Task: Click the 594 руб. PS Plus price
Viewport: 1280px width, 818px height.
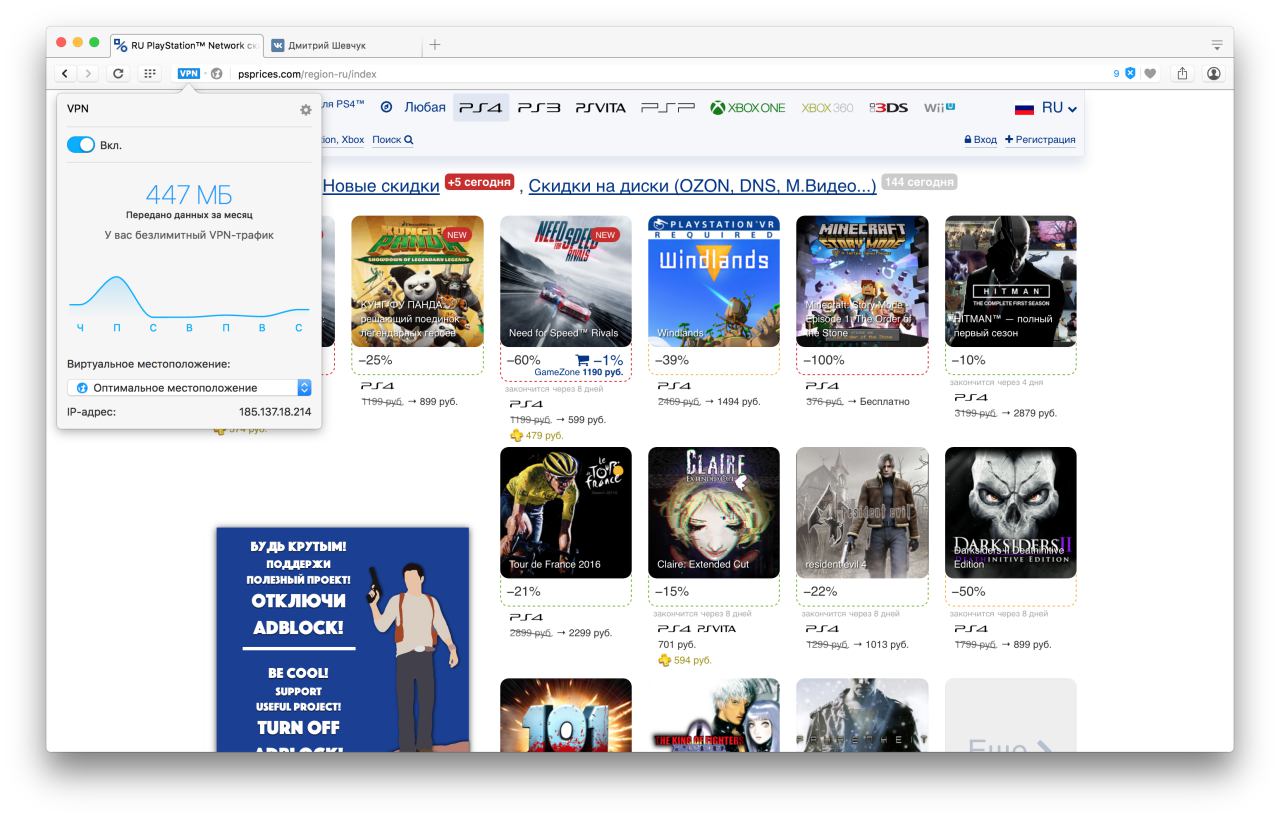Action: pos(684,660)
